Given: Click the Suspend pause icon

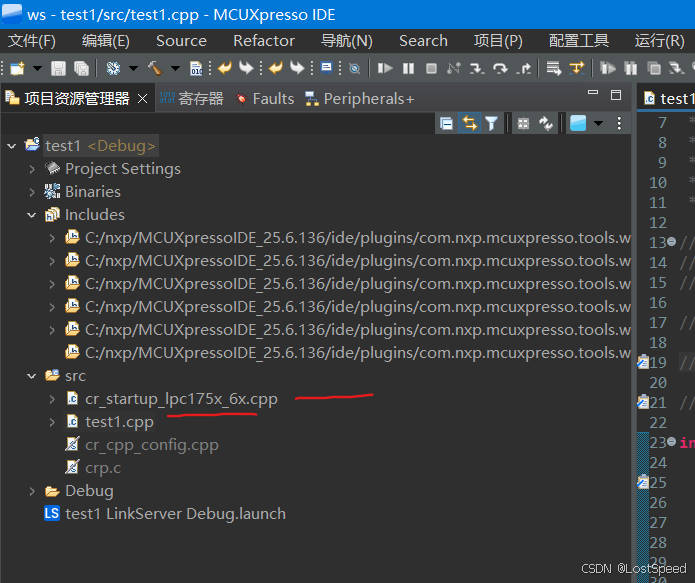Looking at the screenshot, I should [x=408, y=68].
